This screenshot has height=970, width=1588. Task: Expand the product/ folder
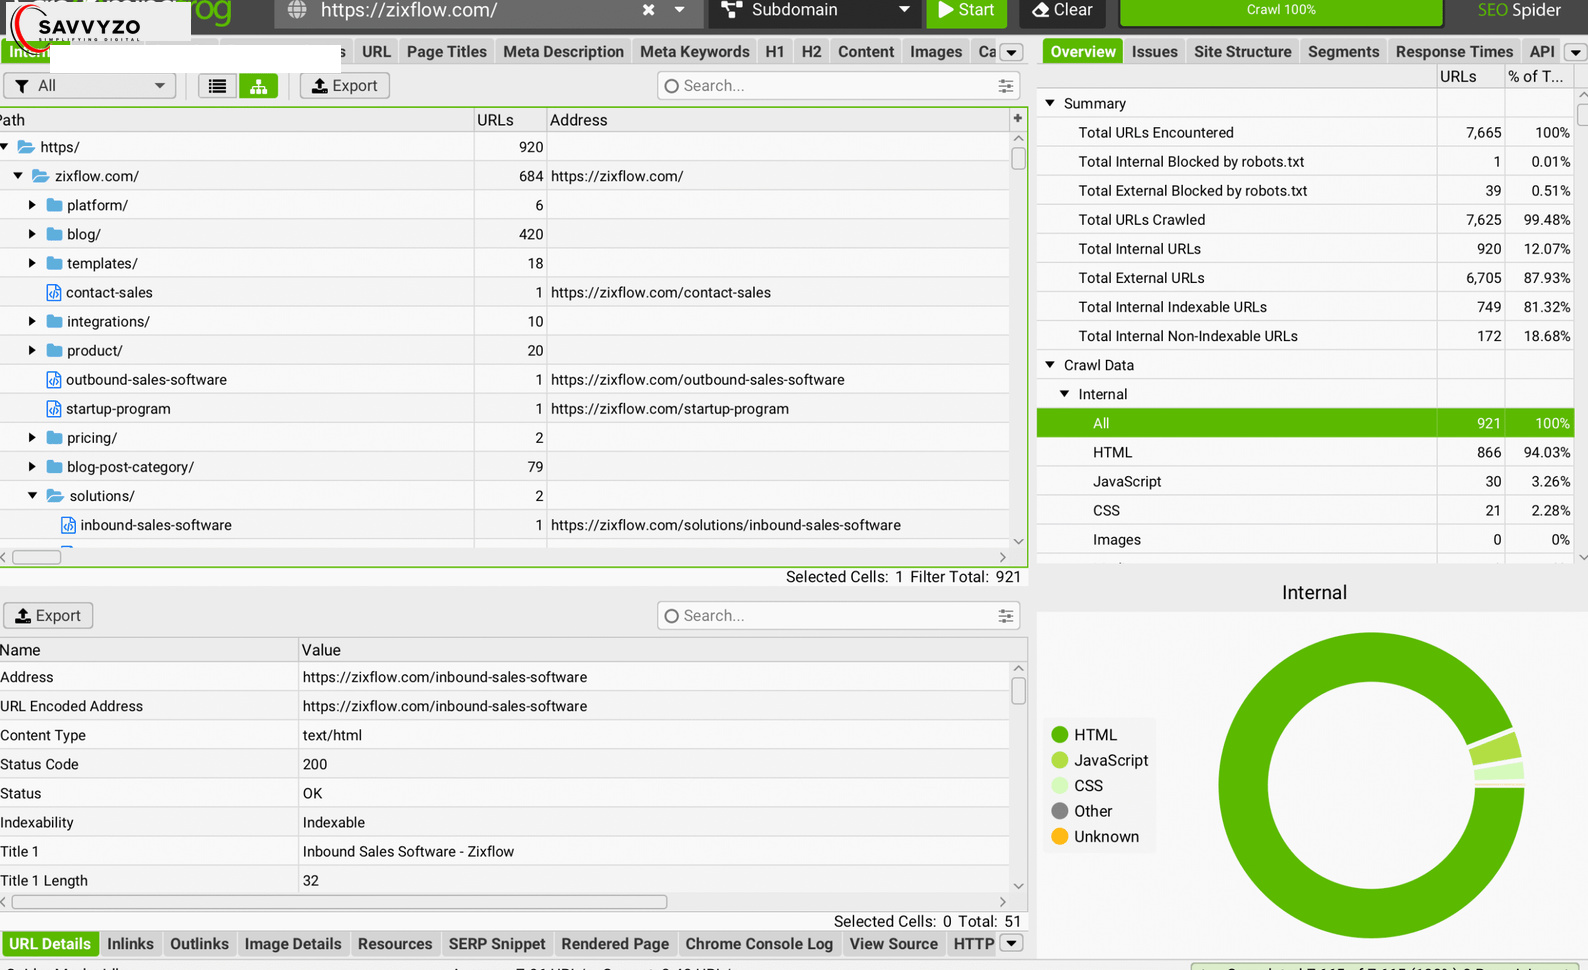click(32, 350)
